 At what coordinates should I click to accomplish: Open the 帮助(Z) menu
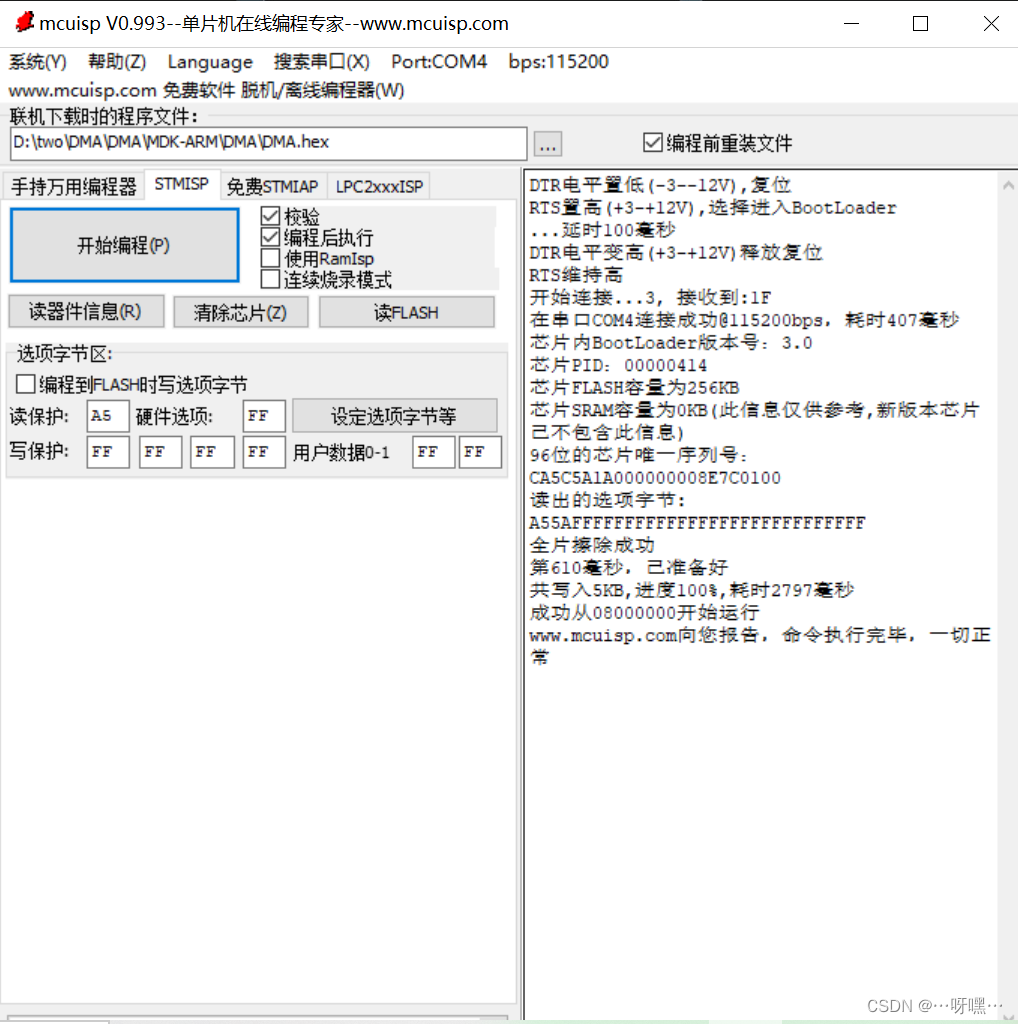(117, 62)
